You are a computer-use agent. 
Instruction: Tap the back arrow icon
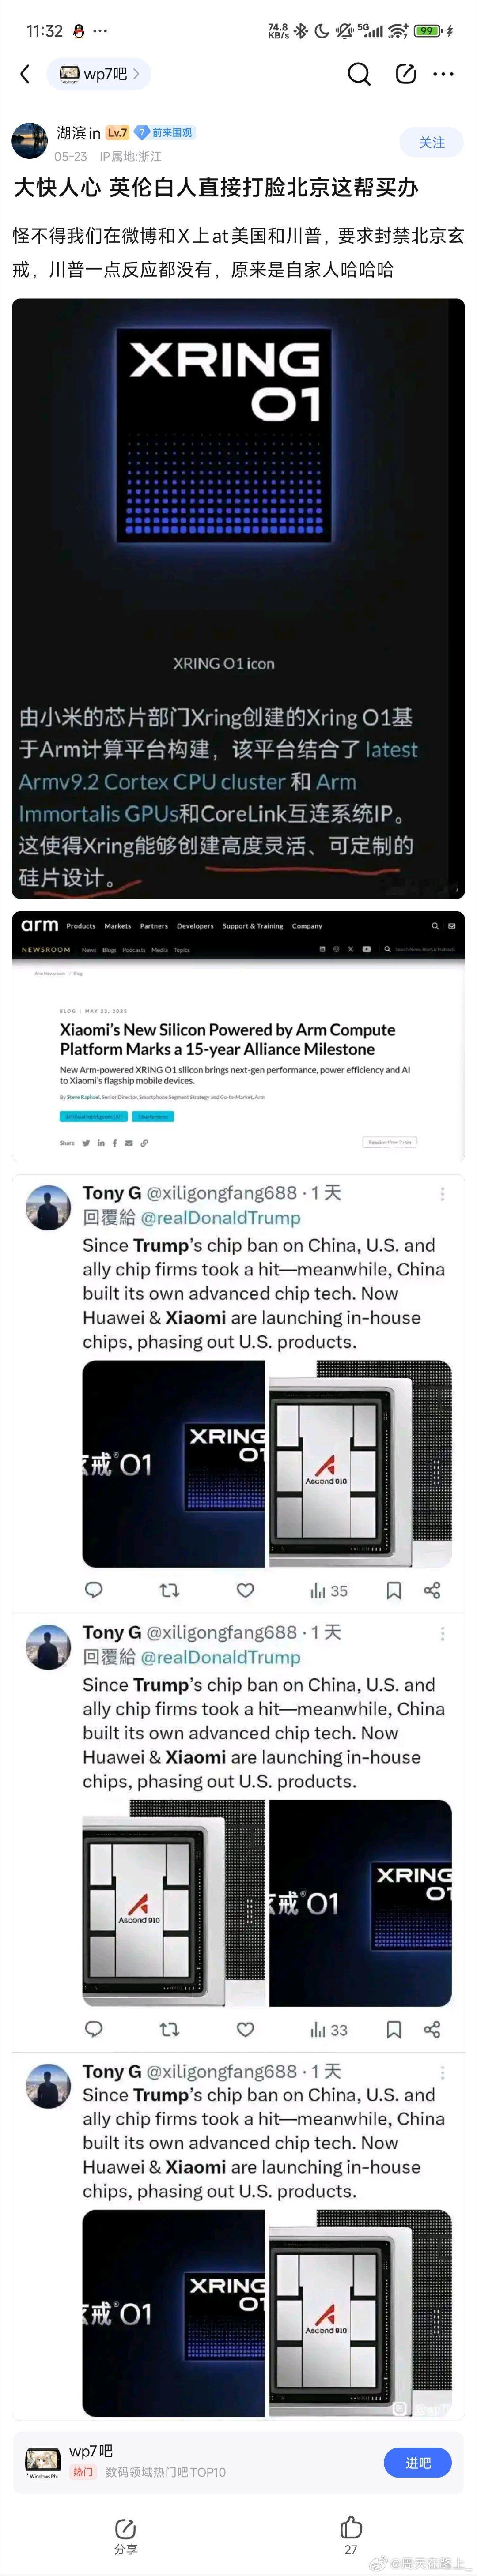click(26, 74)
